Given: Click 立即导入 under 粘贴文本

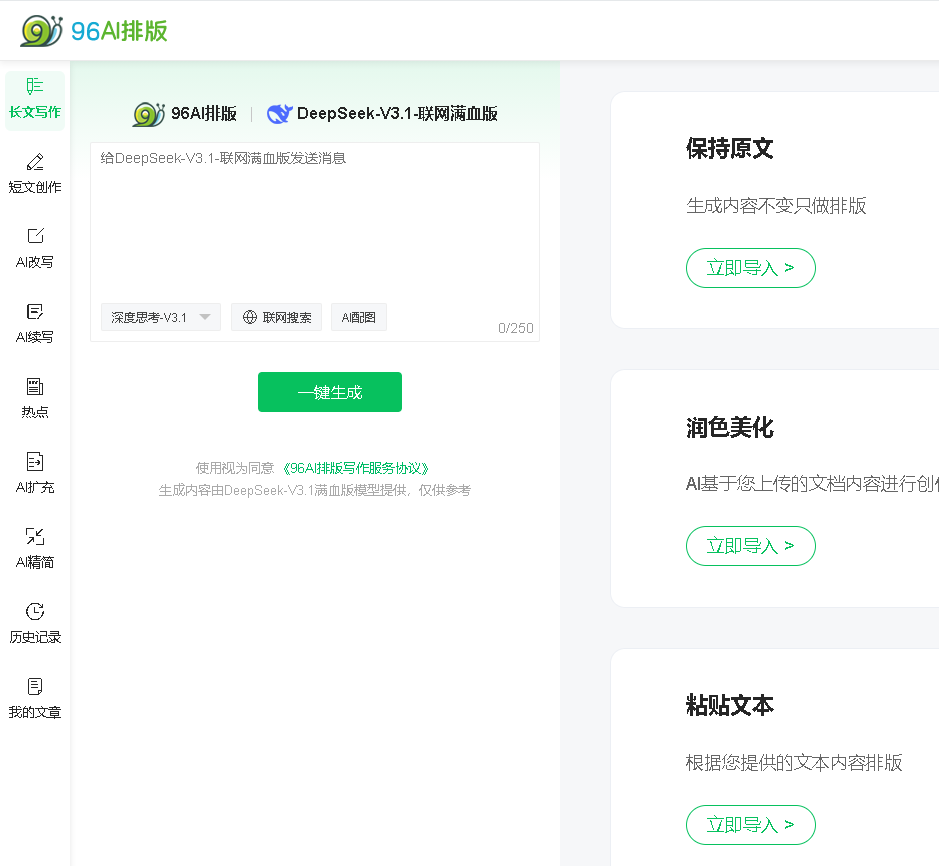Looking at the screenshot, I should 750,825.
